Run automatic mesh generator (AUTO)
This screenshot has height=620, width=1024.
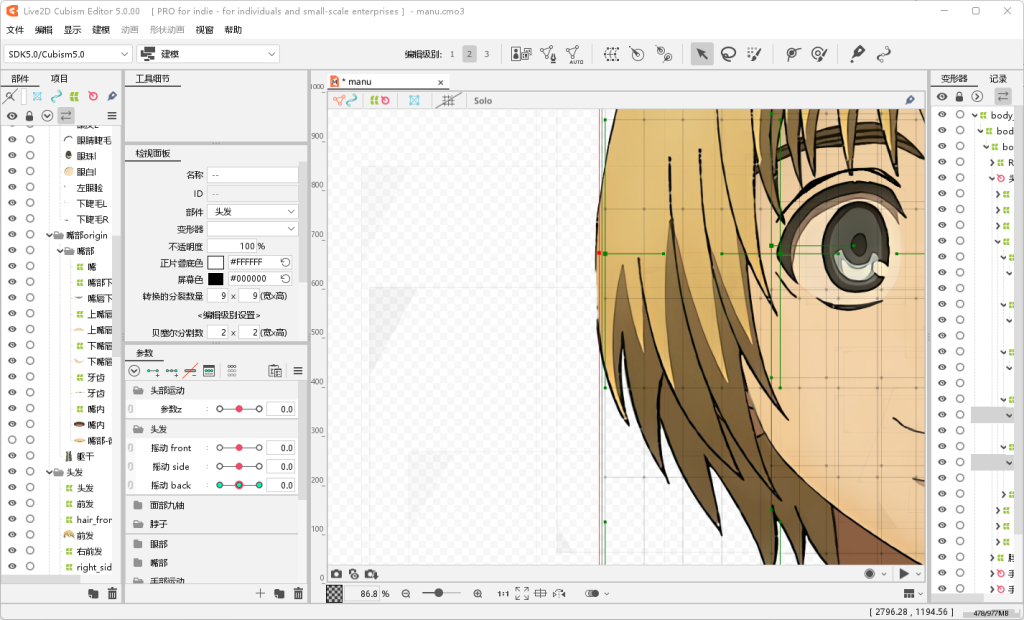pos(574,54)
